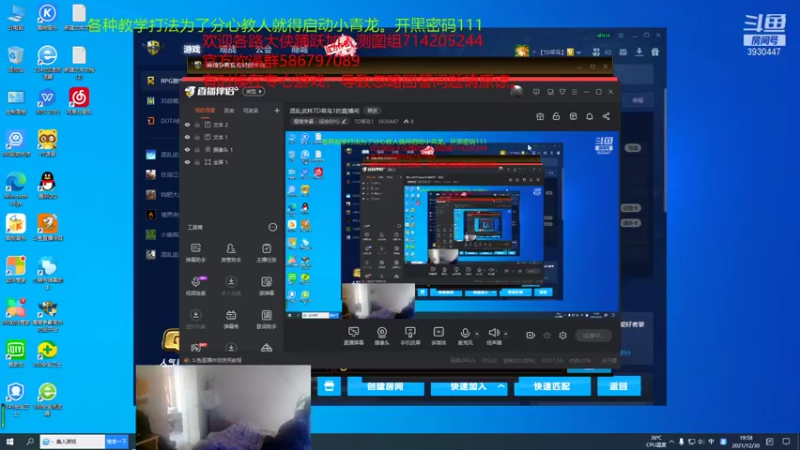This screenshot has height=450, width=800.
Task: Click the 返回 back button
Action: tap(619, 386)
